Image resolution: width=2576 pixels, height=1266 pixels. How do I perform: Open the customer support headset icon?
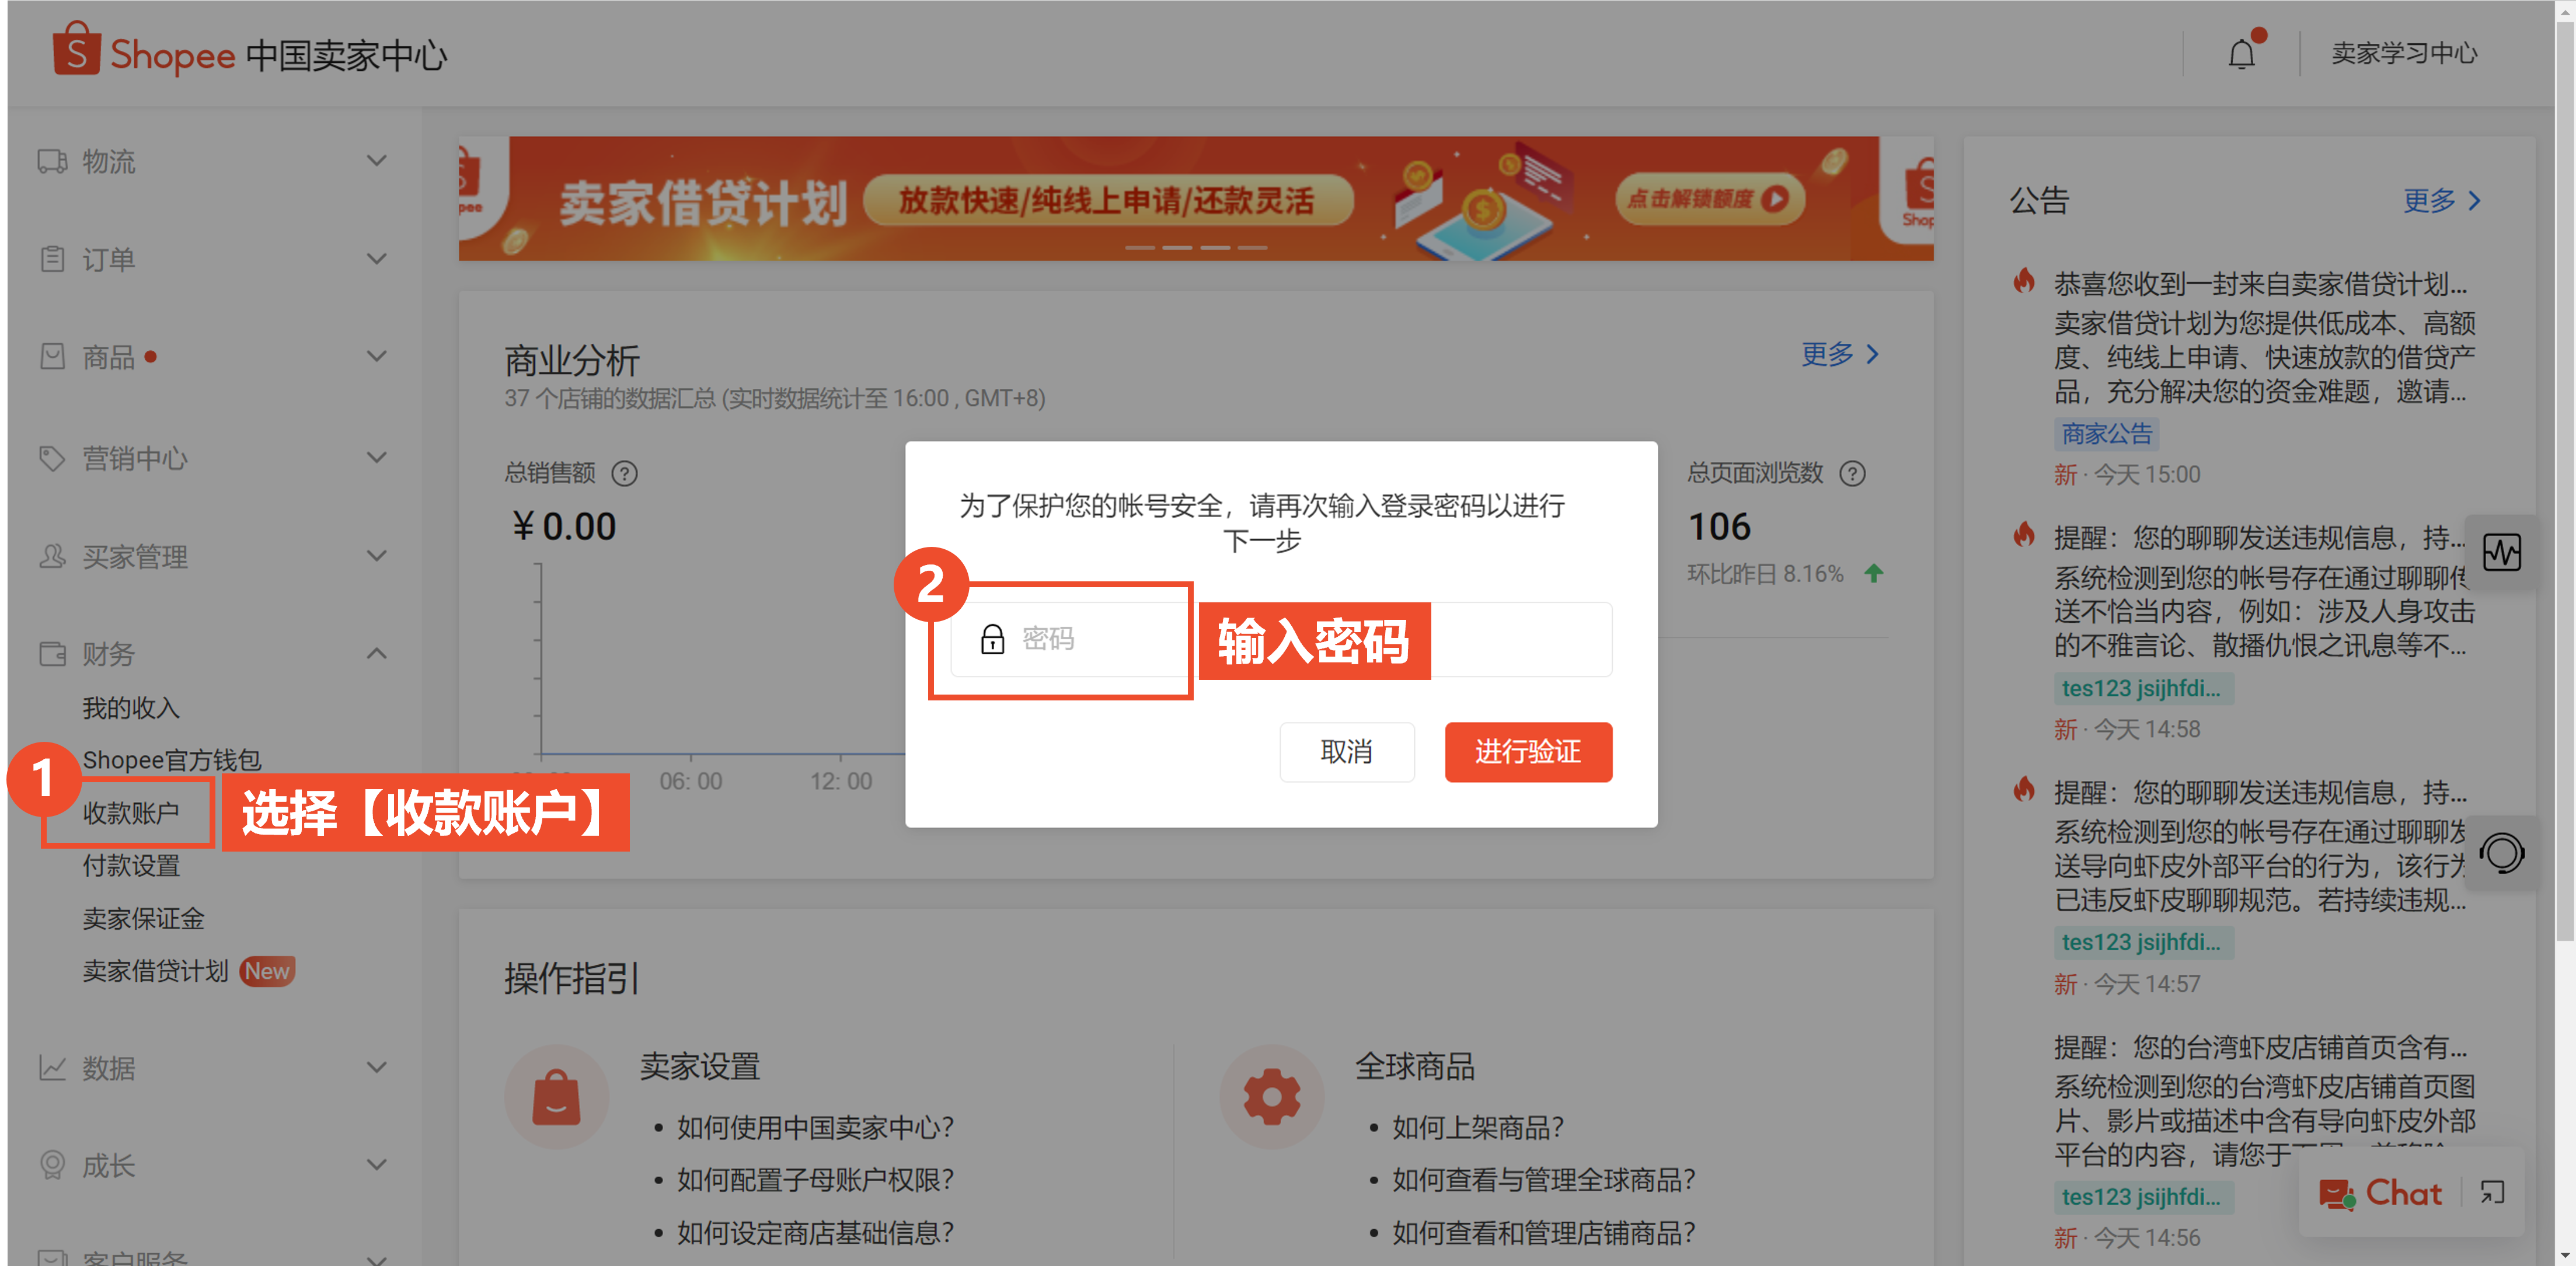2501,853
